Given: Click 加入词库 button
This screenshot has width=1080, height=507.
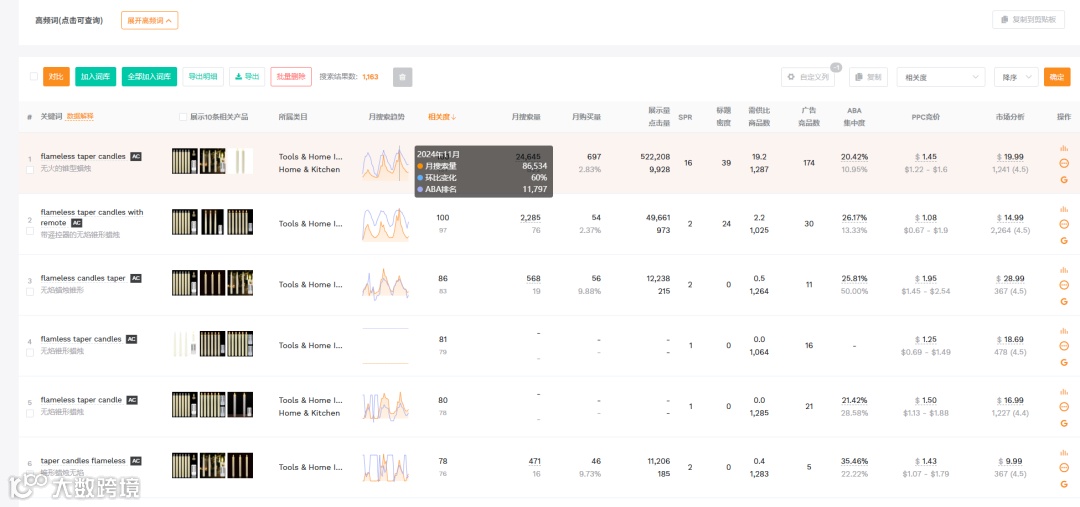Looking at the screenshot, I should (96, 76).
